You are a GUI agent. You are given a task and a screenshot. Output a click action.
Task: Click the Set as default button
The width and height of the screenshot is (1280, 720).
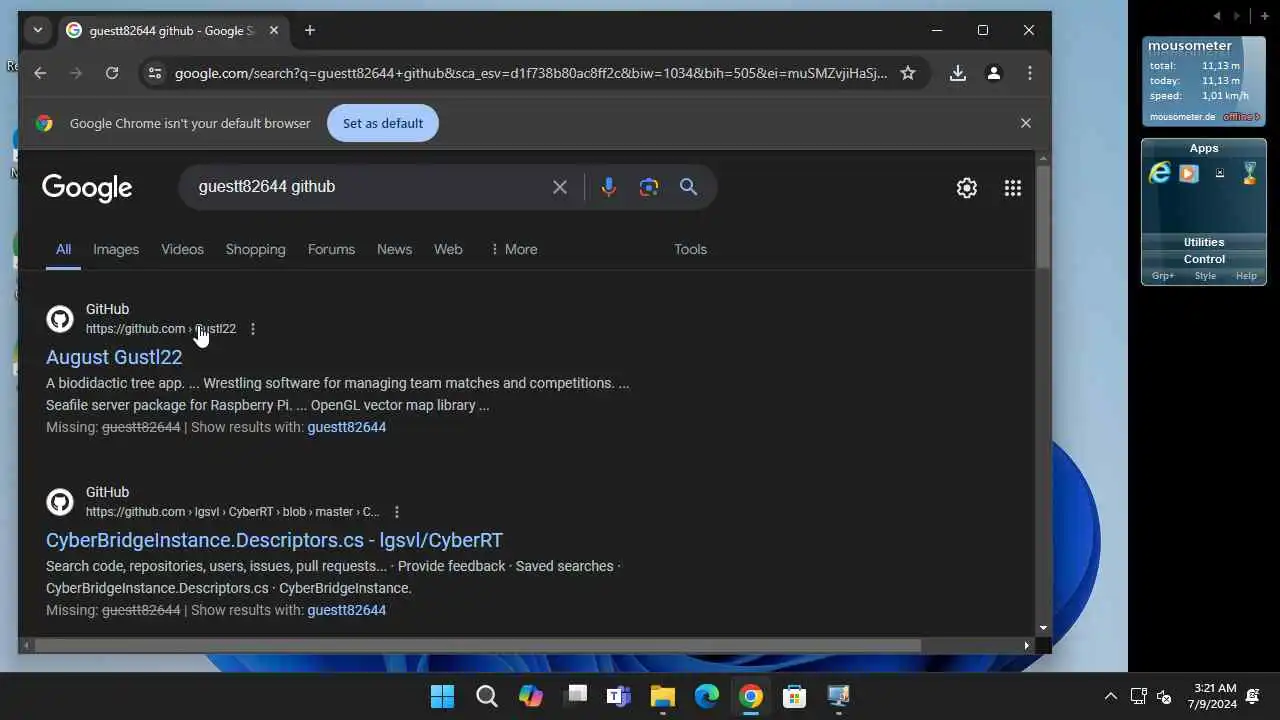pyautogui.click(x=383, y=123)
